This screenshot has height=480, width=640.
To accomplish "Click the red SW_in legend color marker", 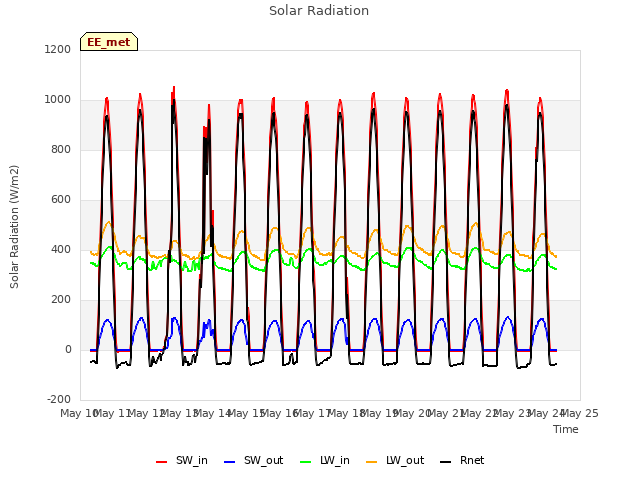I will 162,462.
